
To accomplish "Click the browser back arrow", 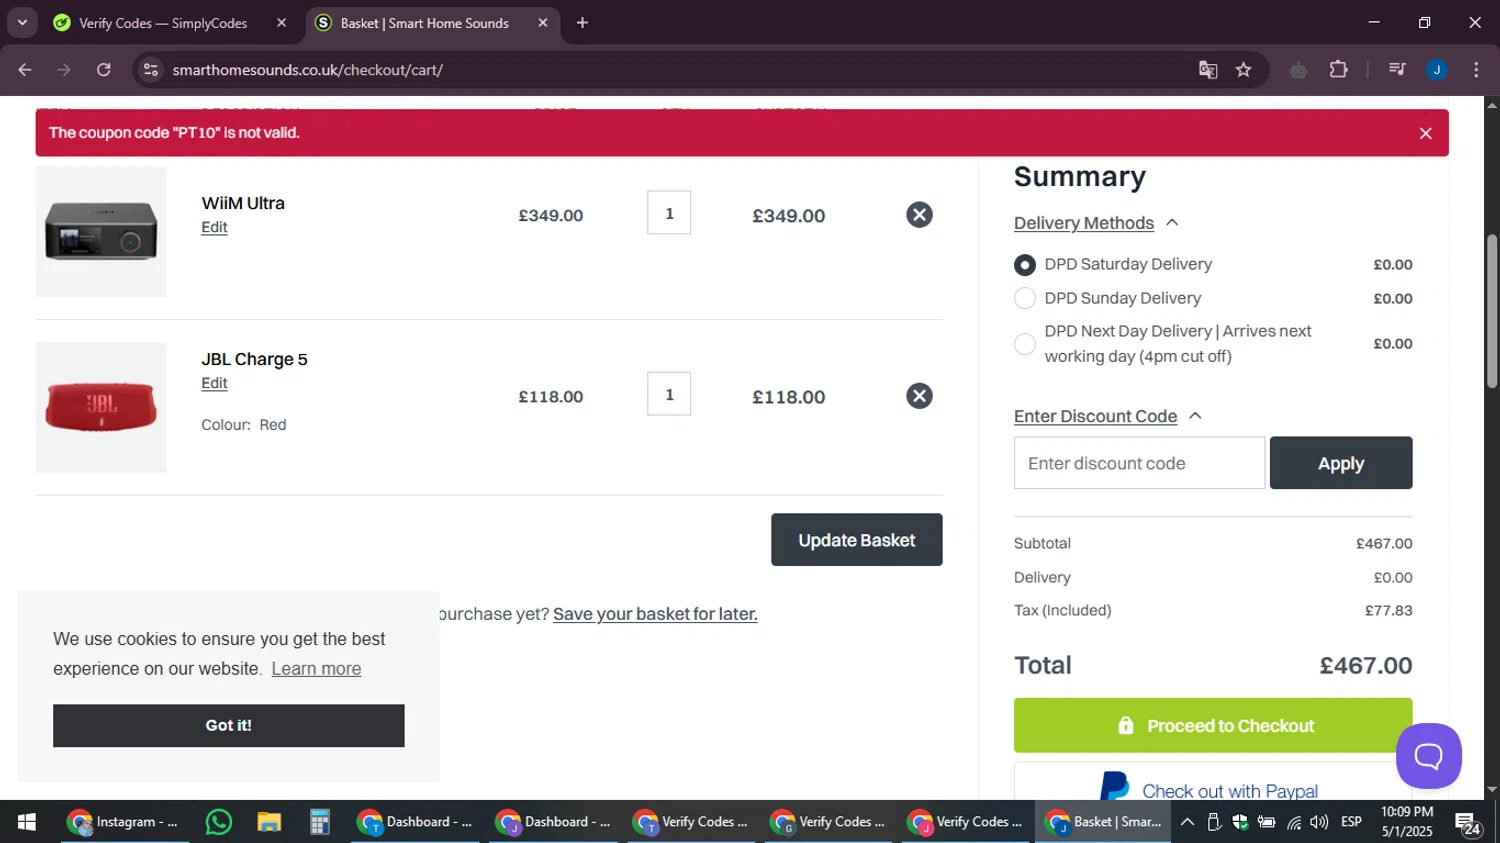I will [x=25, y=70].
